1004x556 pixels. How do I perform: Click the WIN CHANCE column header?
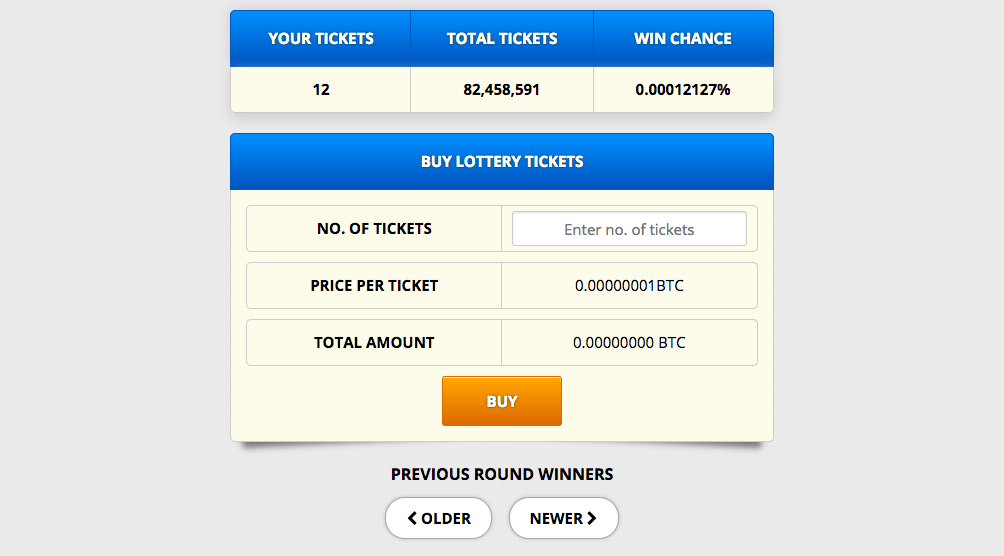coord(683,39)
